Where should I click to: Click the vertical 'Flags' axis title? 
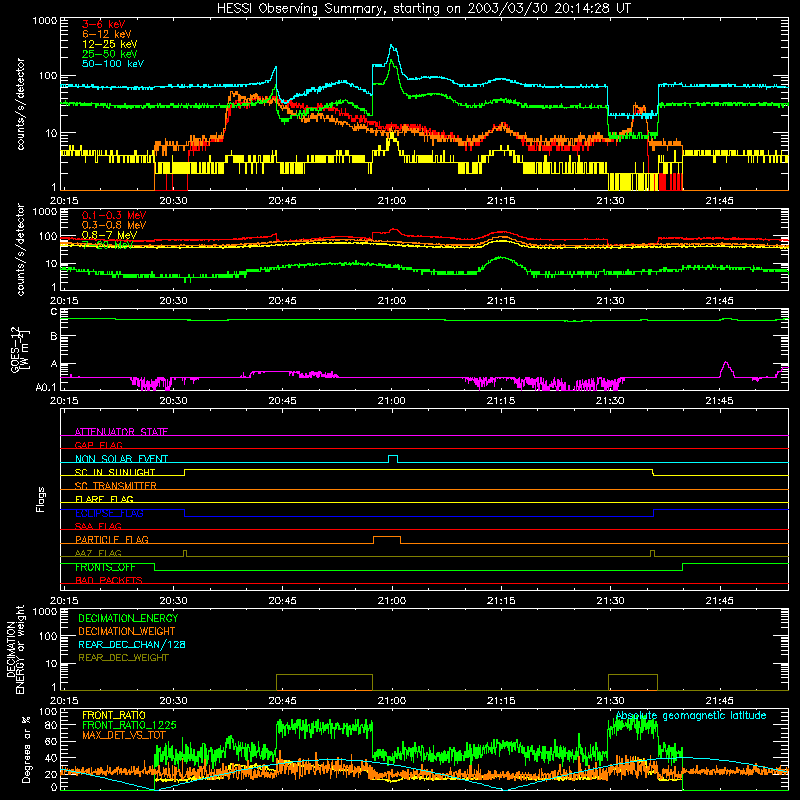(41, 499)
